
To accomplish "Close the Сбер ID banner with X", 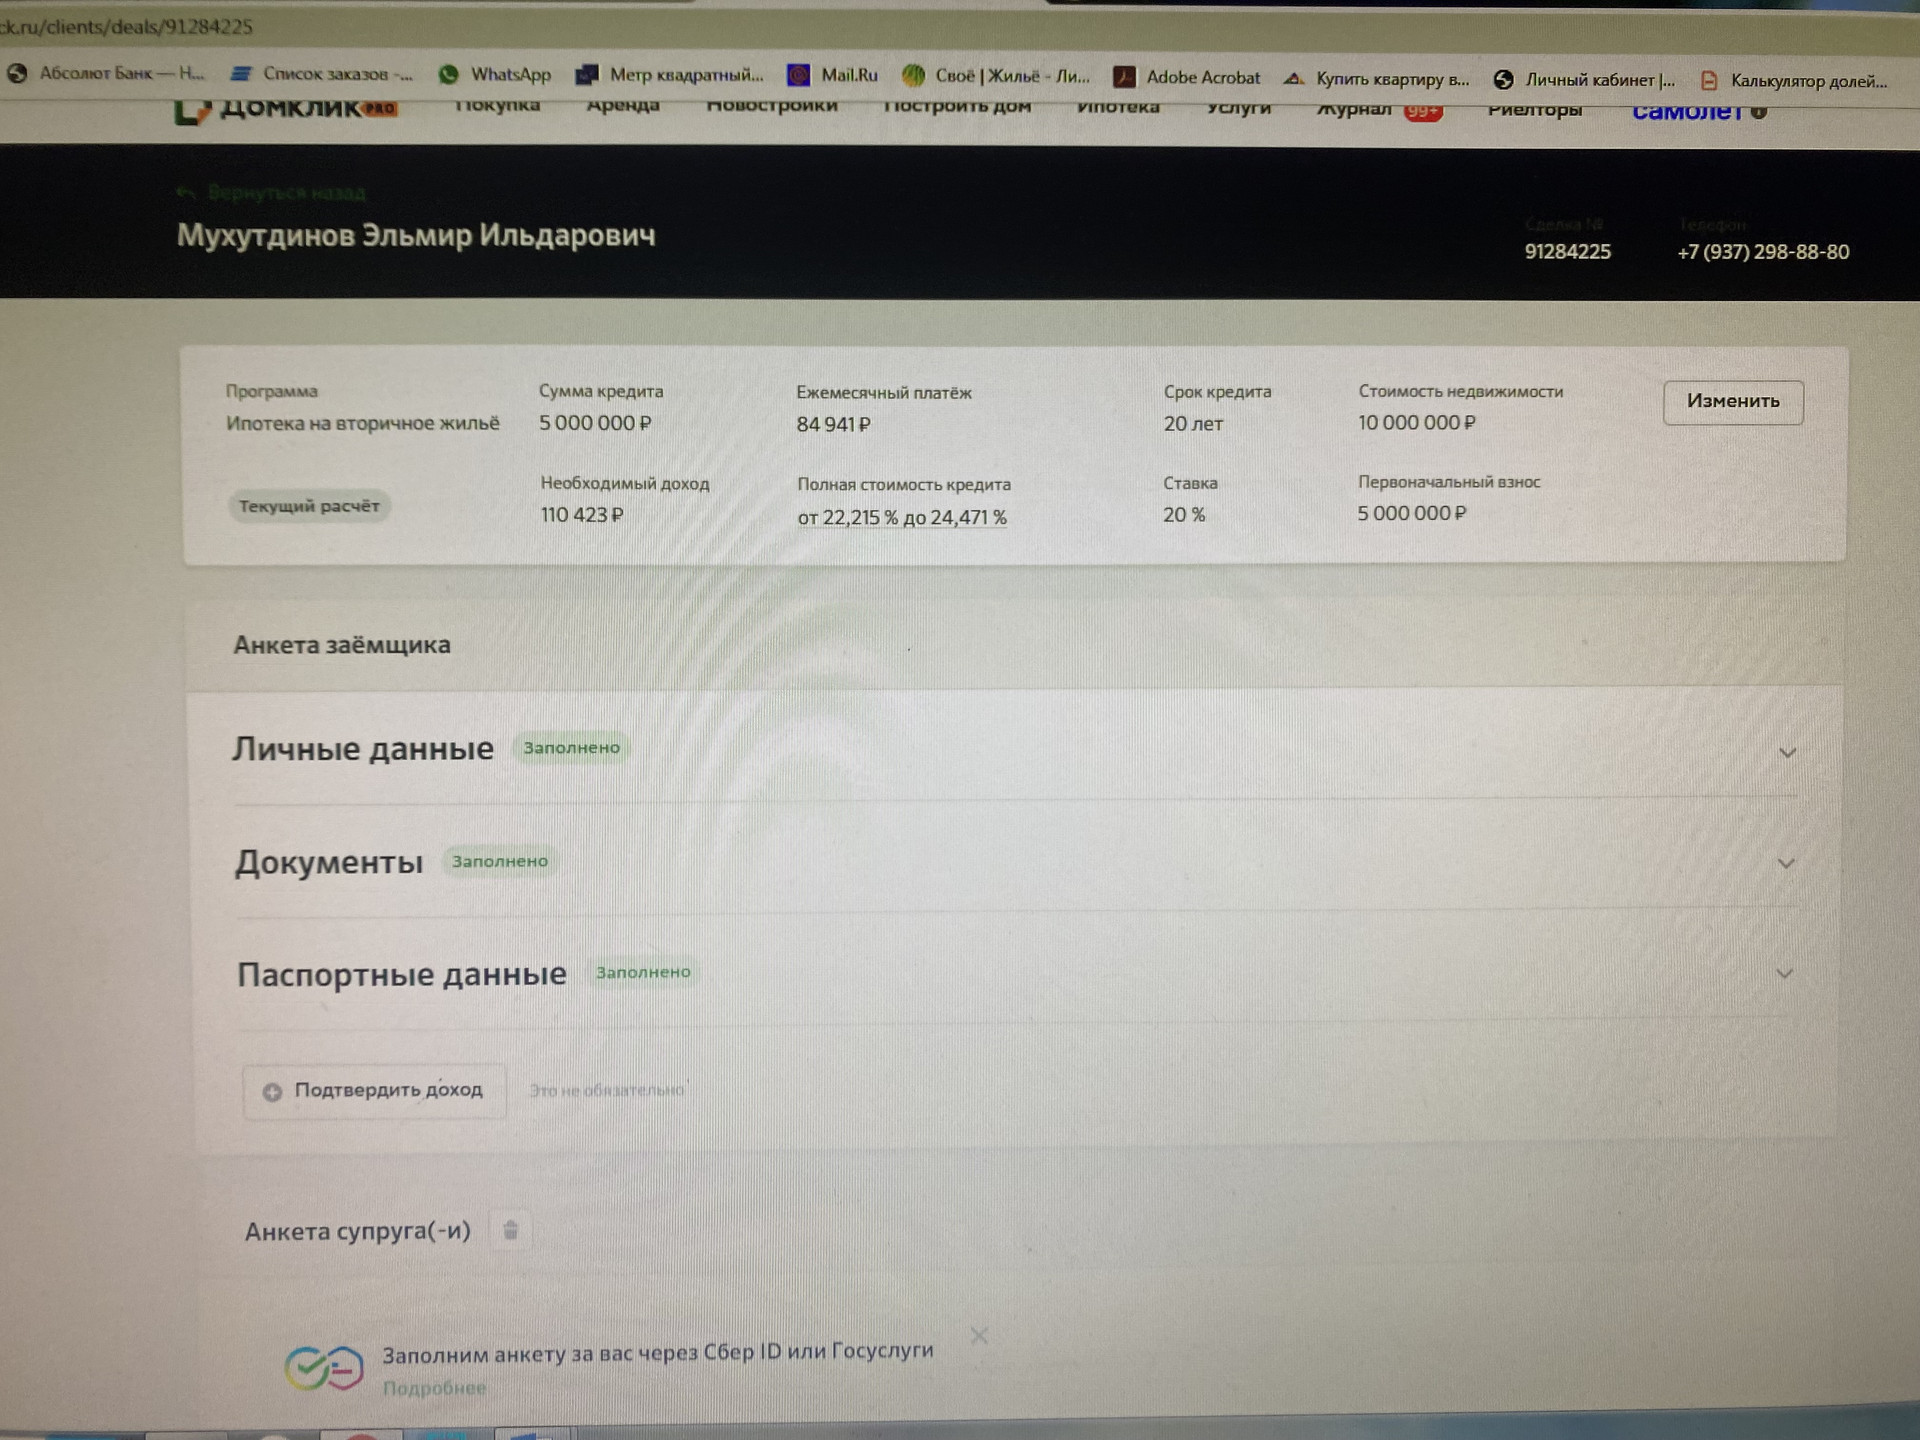I will point(979,1336).
